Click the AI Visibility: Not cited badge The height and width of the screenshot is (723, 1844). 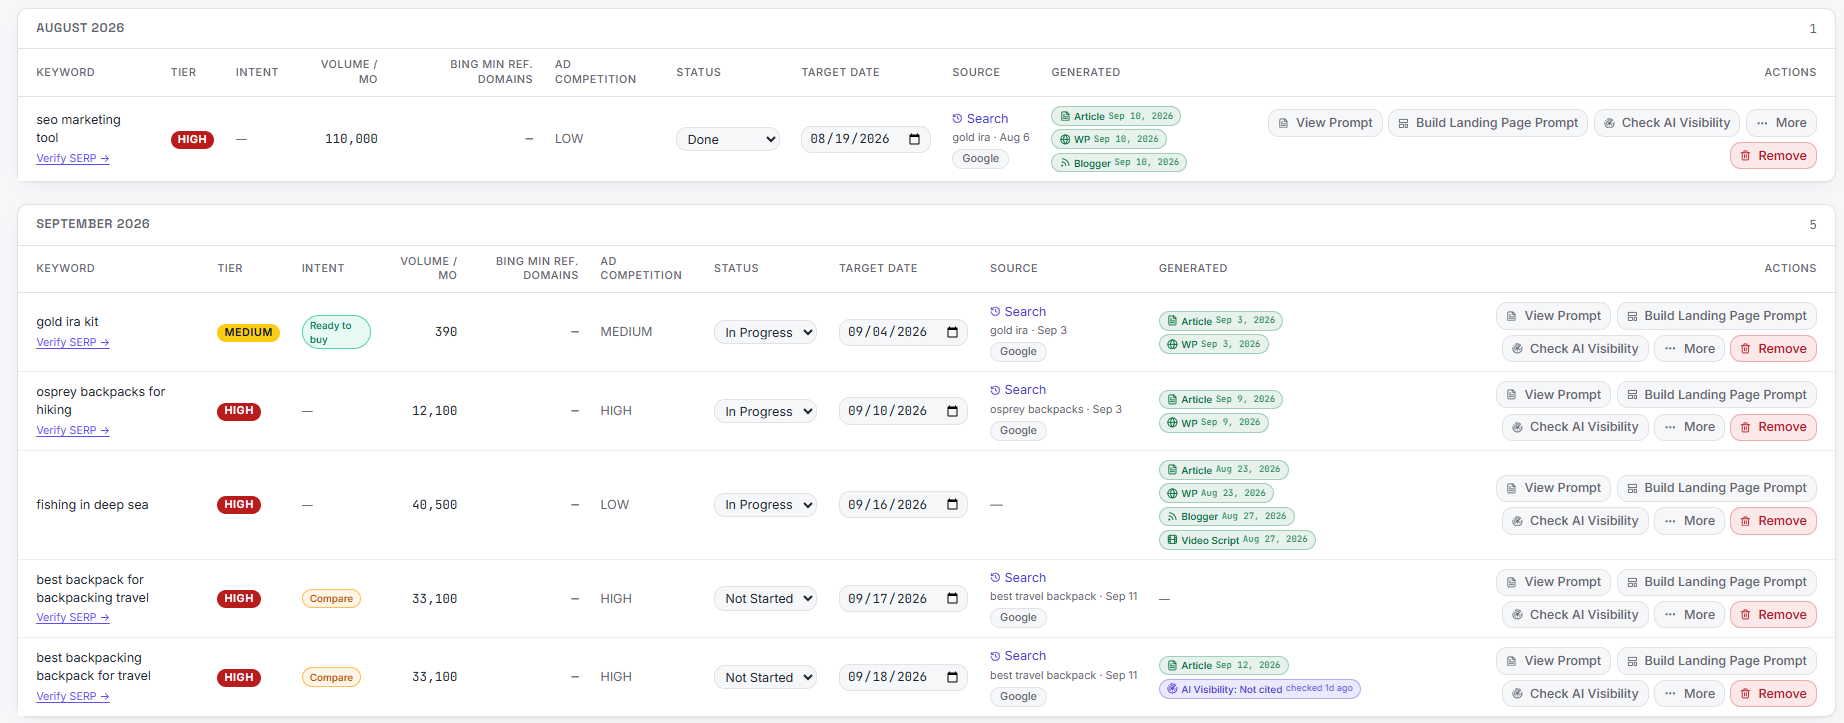1260,689
